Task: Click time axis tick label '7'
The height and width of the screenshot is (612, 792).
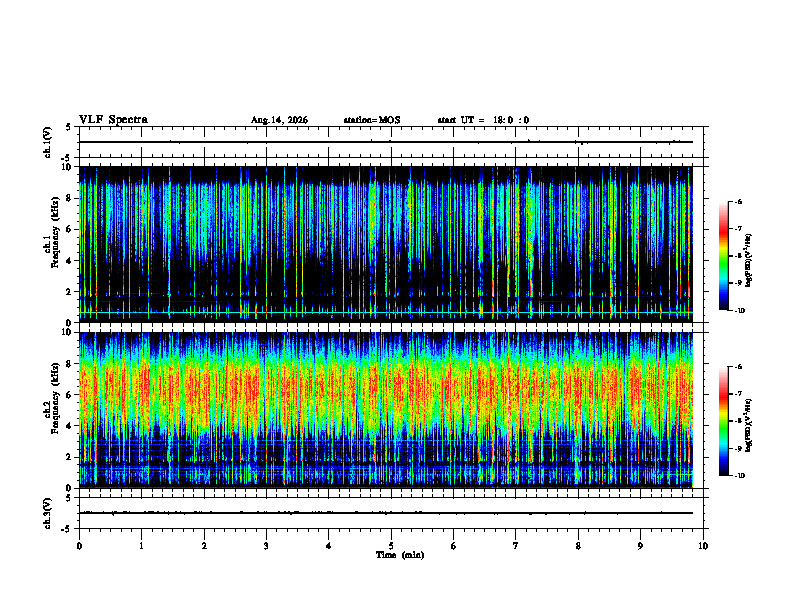Action: tap(516, 546)
